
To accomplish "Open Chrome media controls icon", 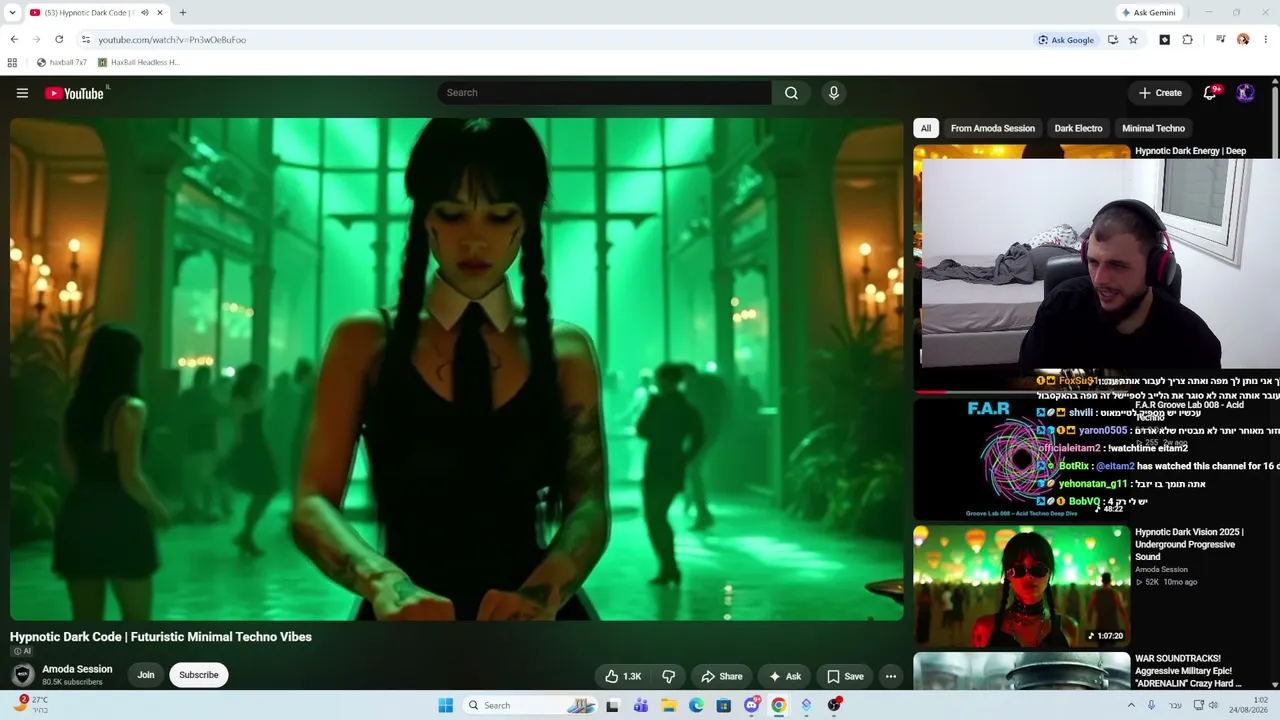I will tap(1220, 39).
